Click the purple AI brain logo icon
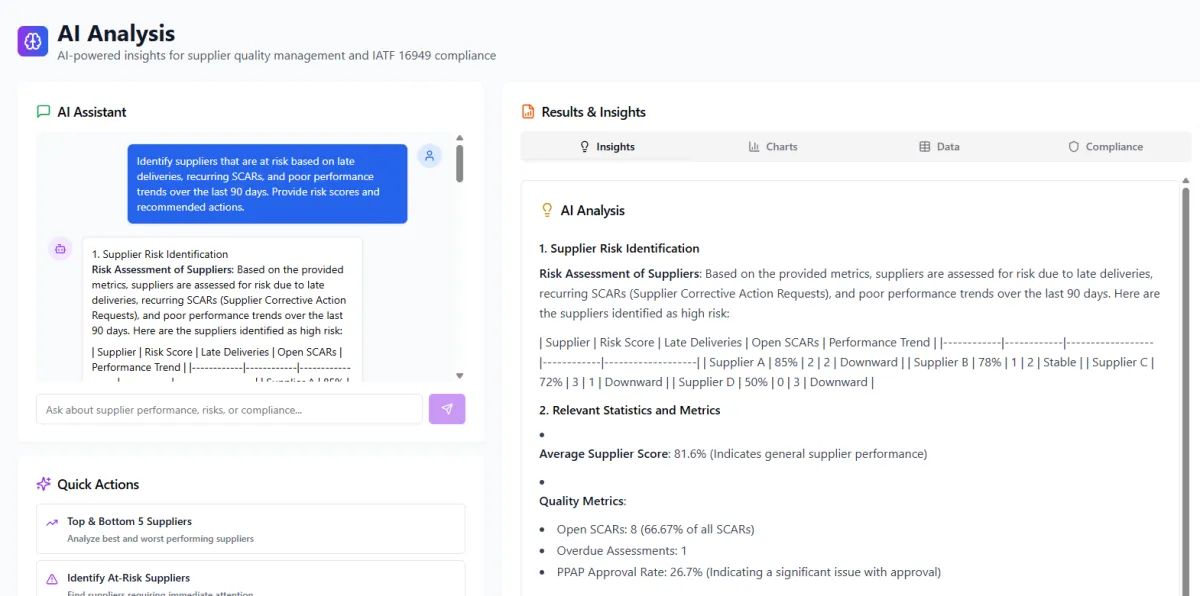This screenshot has width=1200, height=596. [33, 41]
